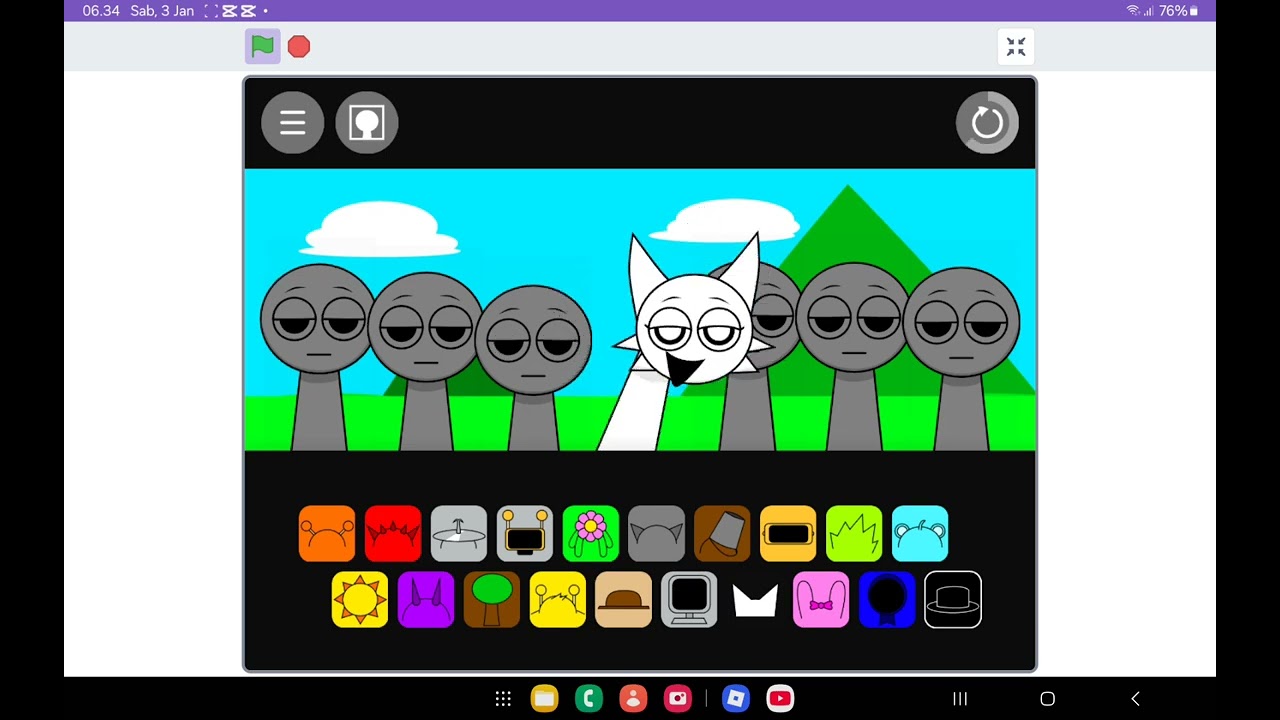Select the gray cat-ears character icon
Screen dimensions: 1280x720
click(657, 533)
